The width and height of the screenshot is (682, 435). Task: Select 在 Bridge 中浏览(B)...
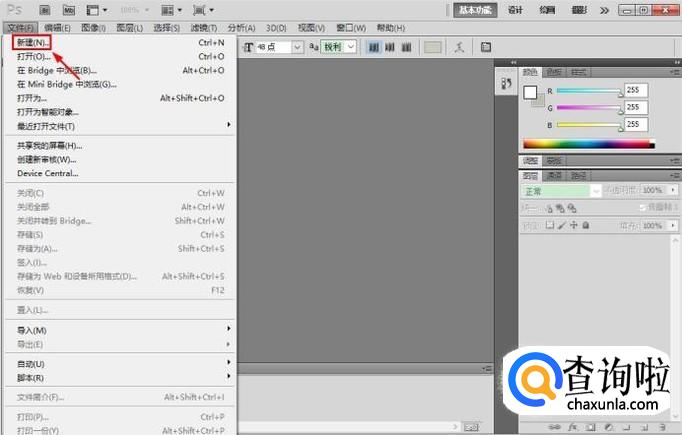[120, 70]
